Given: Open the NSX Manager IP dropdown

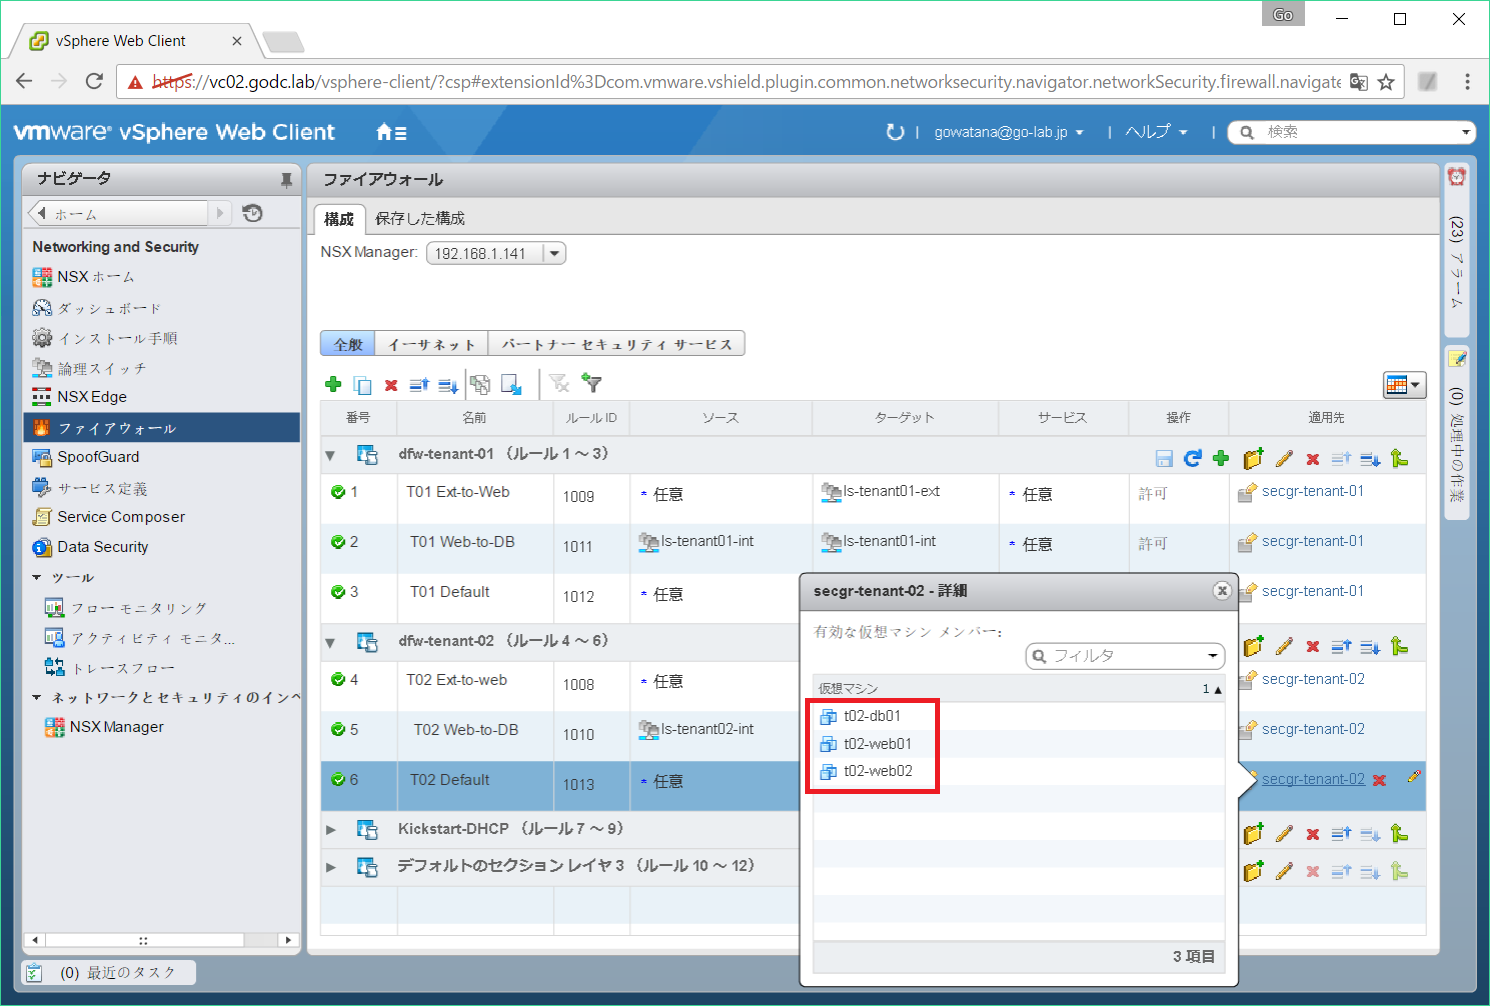Looking at the screenshot, I should coord(555,253).
